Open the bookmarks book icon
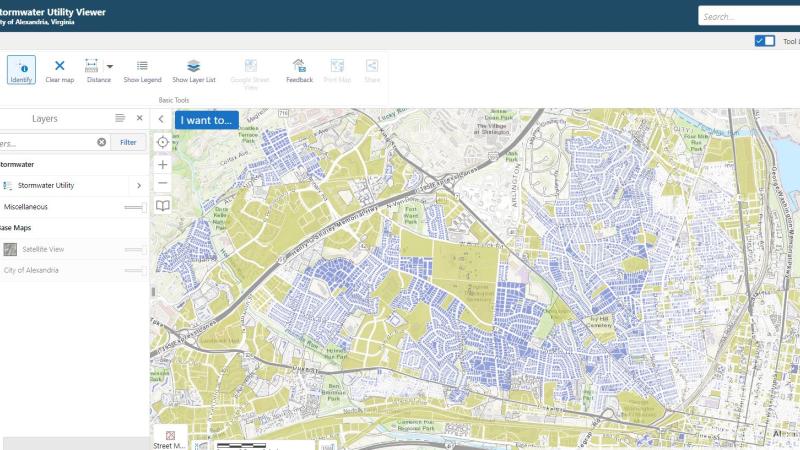This screenshot has height=450, width=800. click(163, 206)
